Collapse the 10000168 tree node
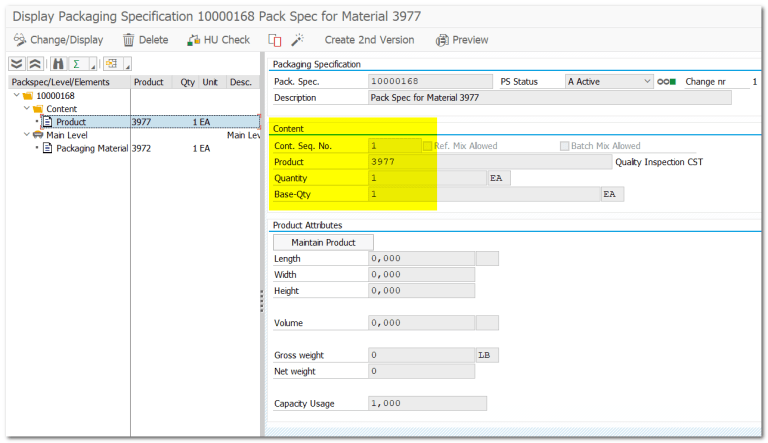768x443 pixels. tap(17, 96)
